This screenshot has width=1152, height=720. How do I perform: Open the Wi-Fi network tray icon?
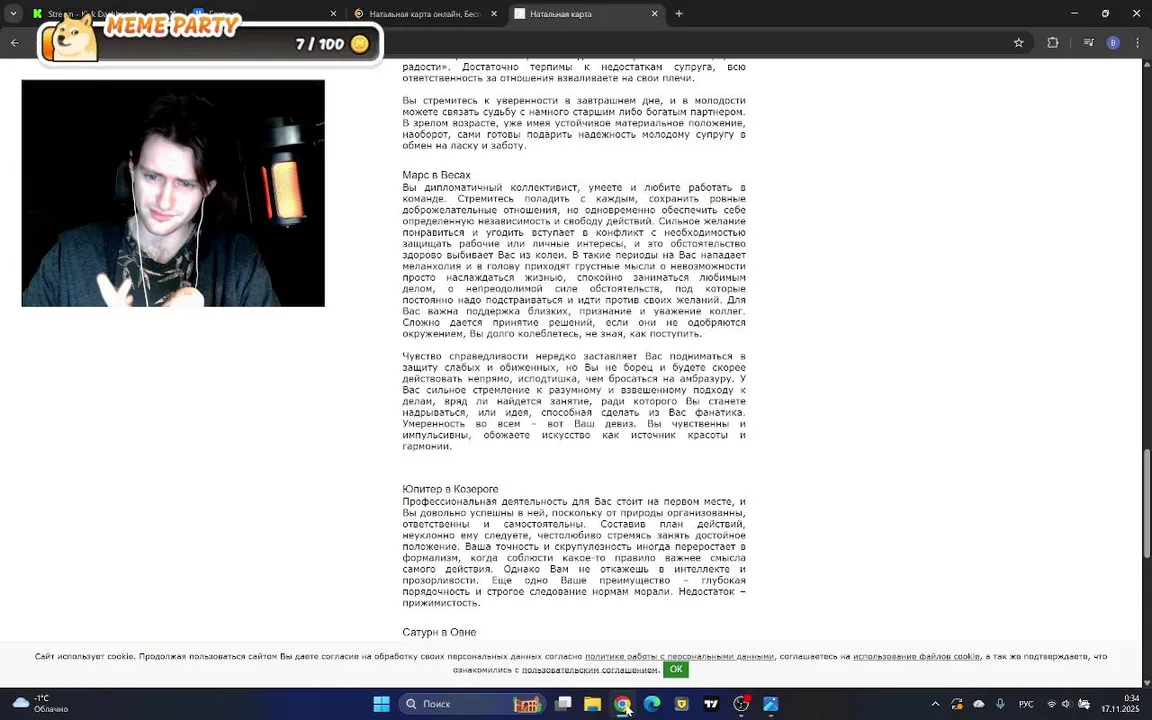point(1051,704)
